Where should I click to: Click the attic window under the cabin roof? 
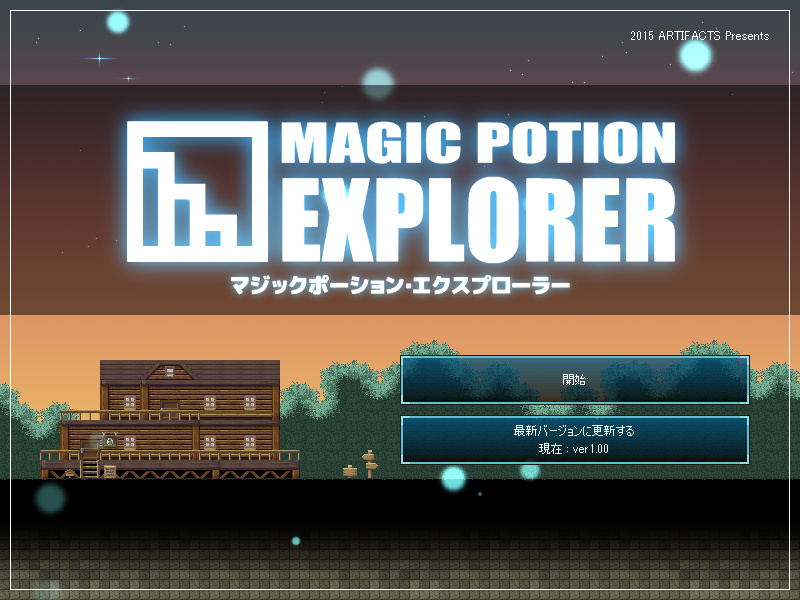click(x=170, y=372)
